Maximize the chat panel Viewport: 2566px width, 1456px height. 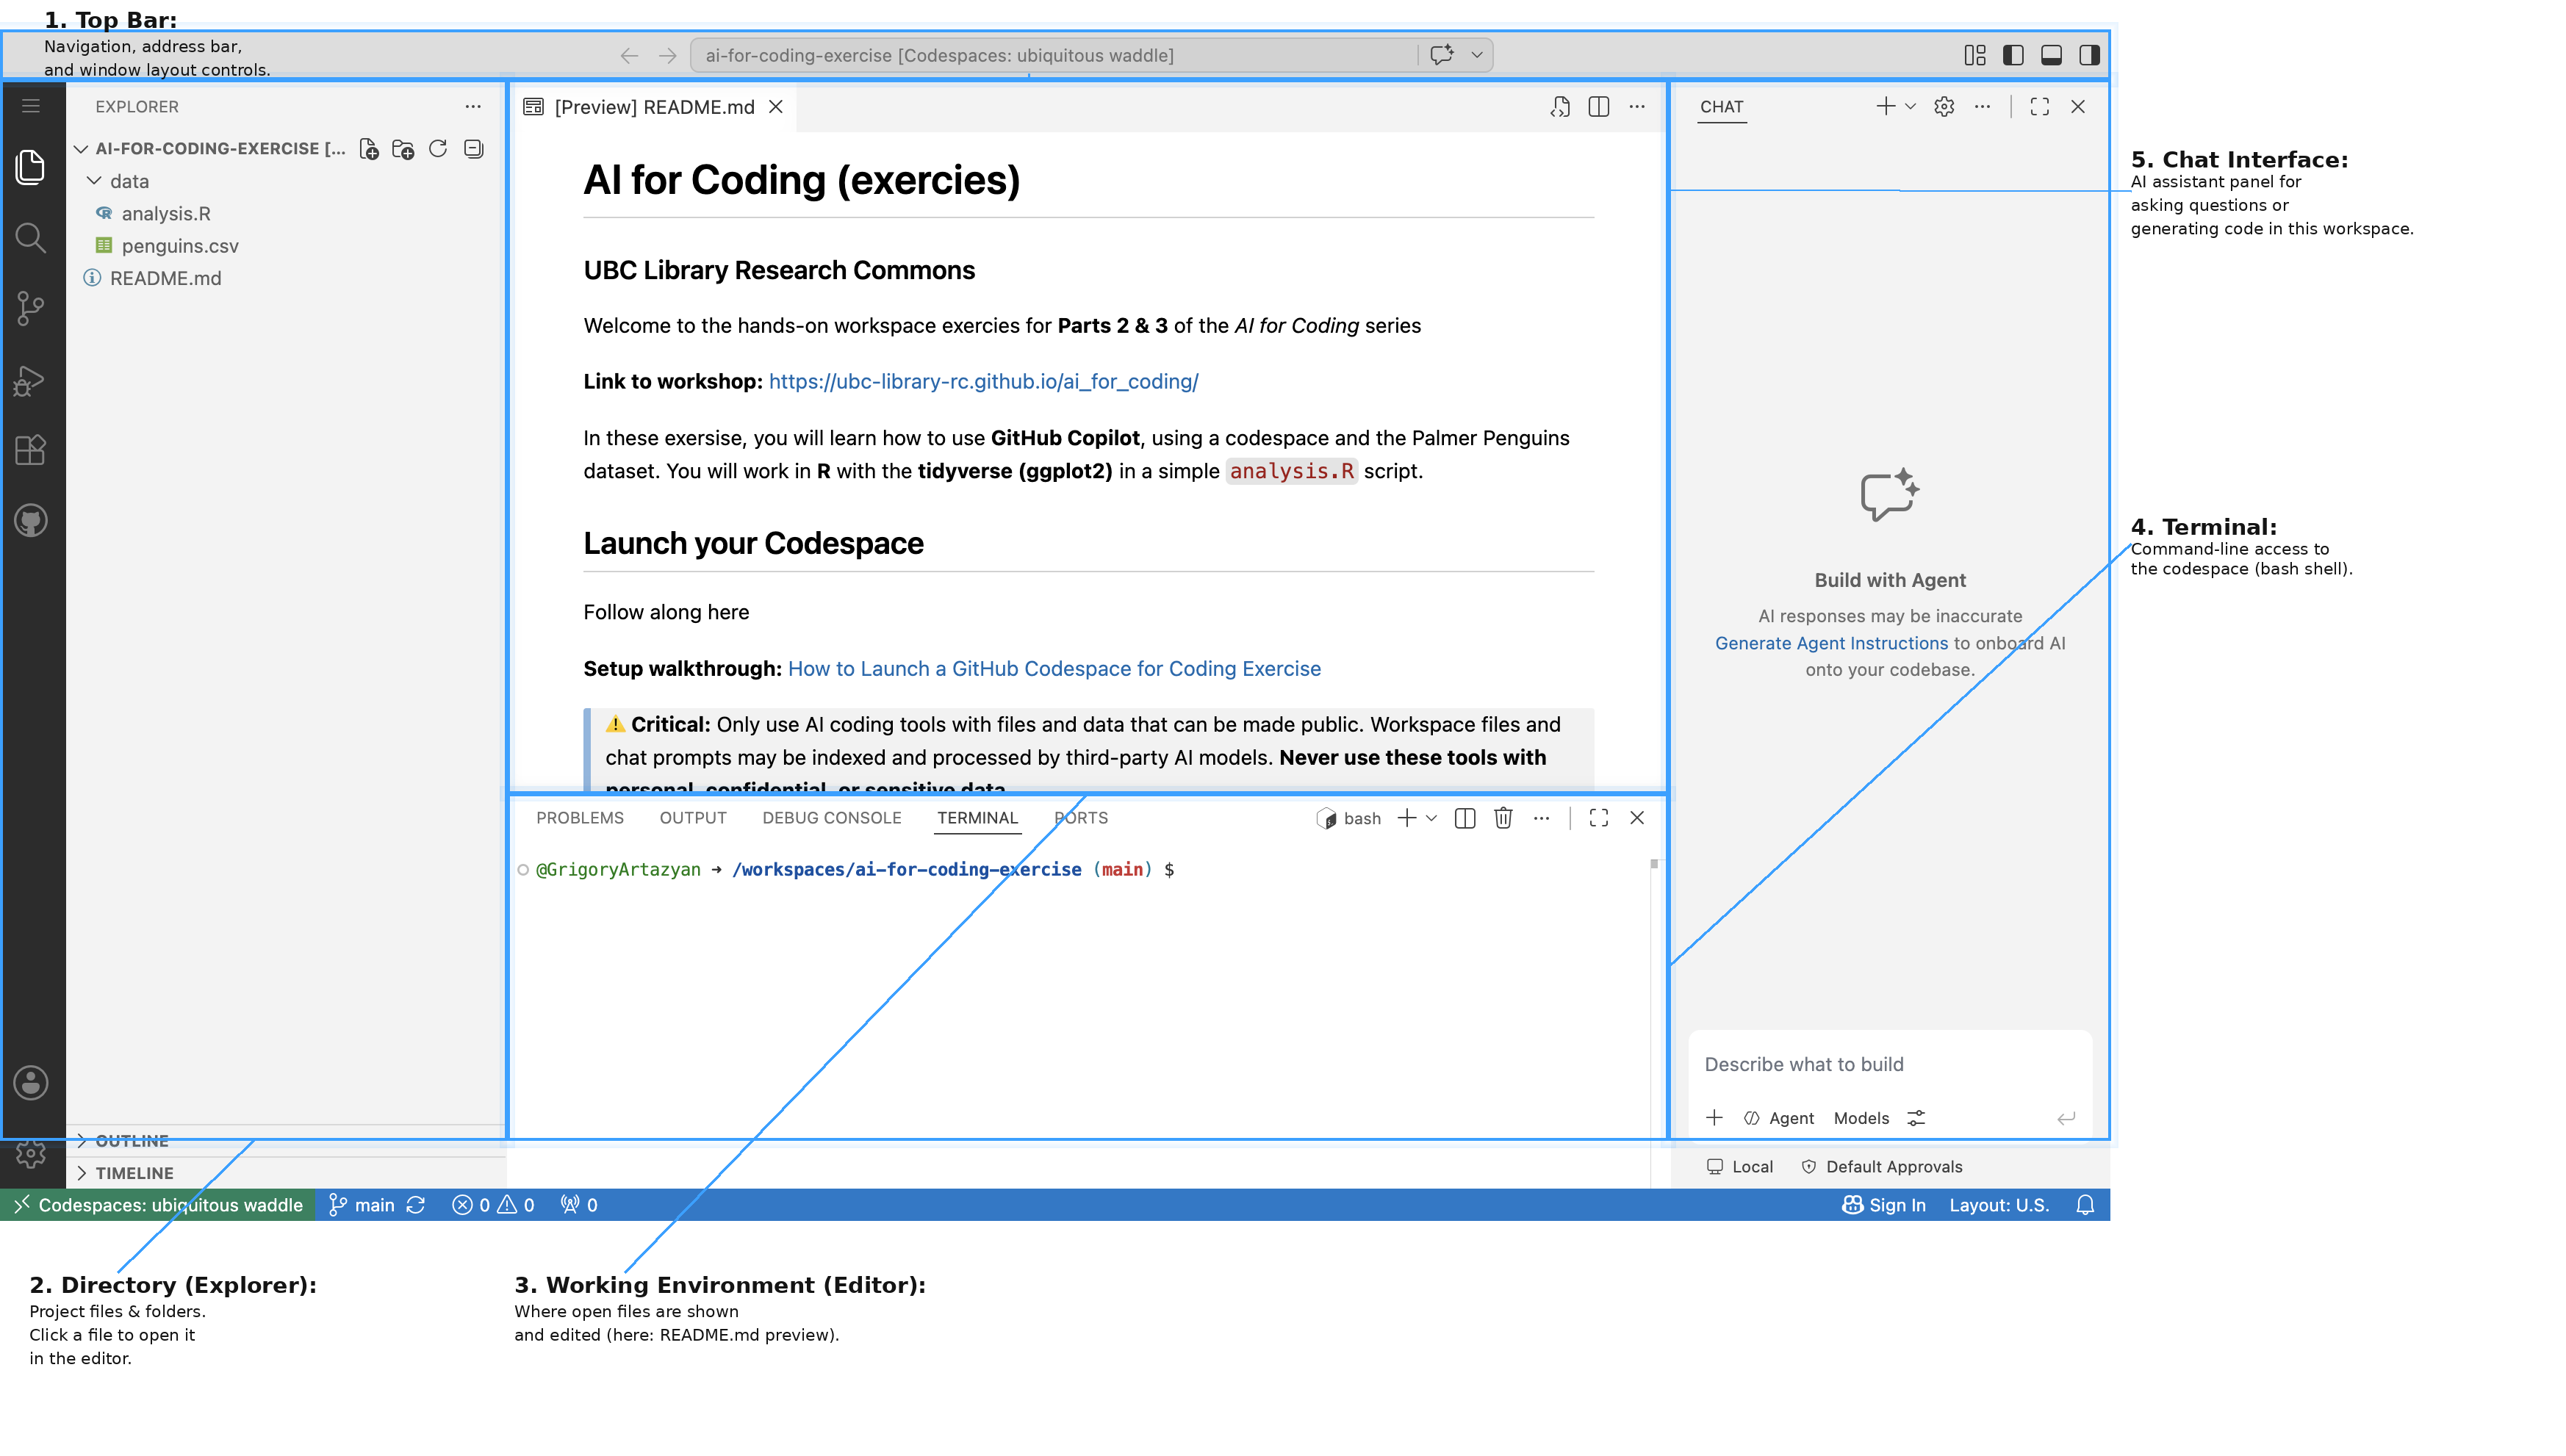(x=2039, y=107)
